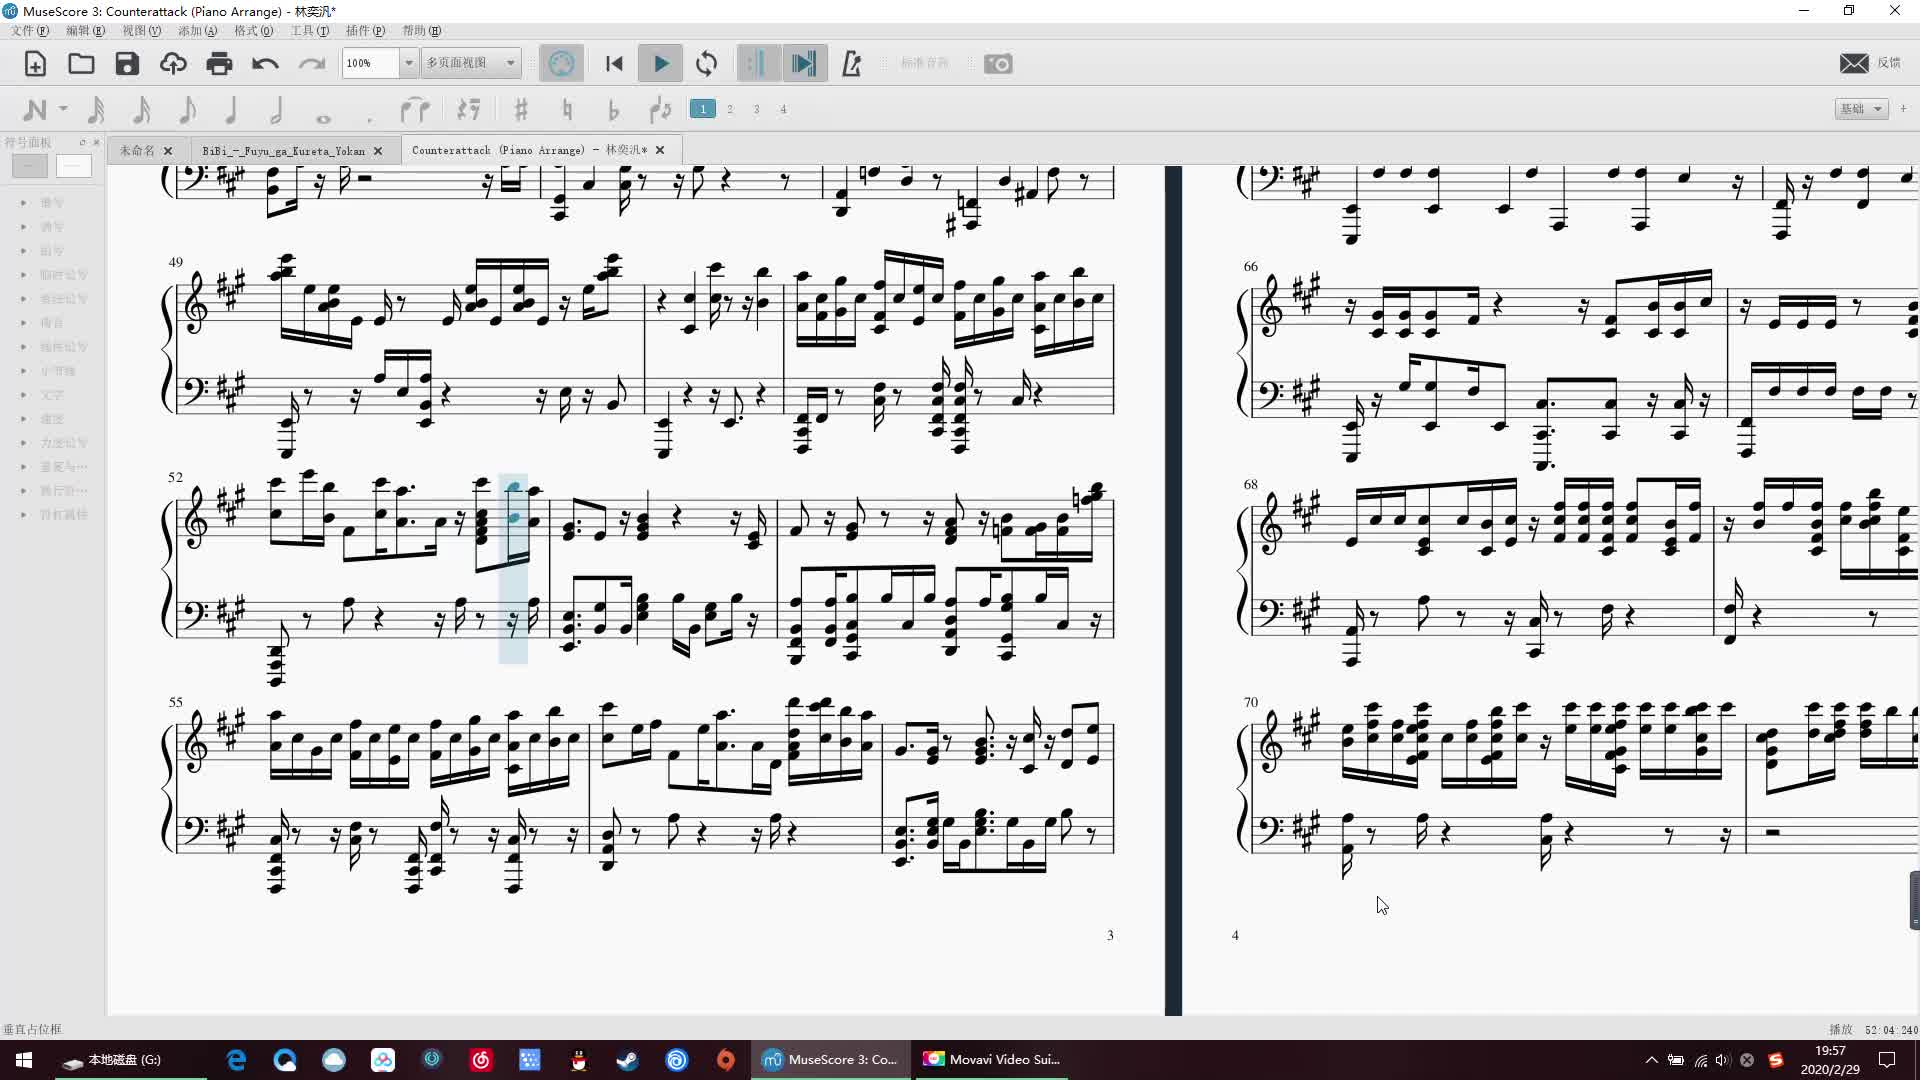Upload the score online with the cloud icon

173,64
